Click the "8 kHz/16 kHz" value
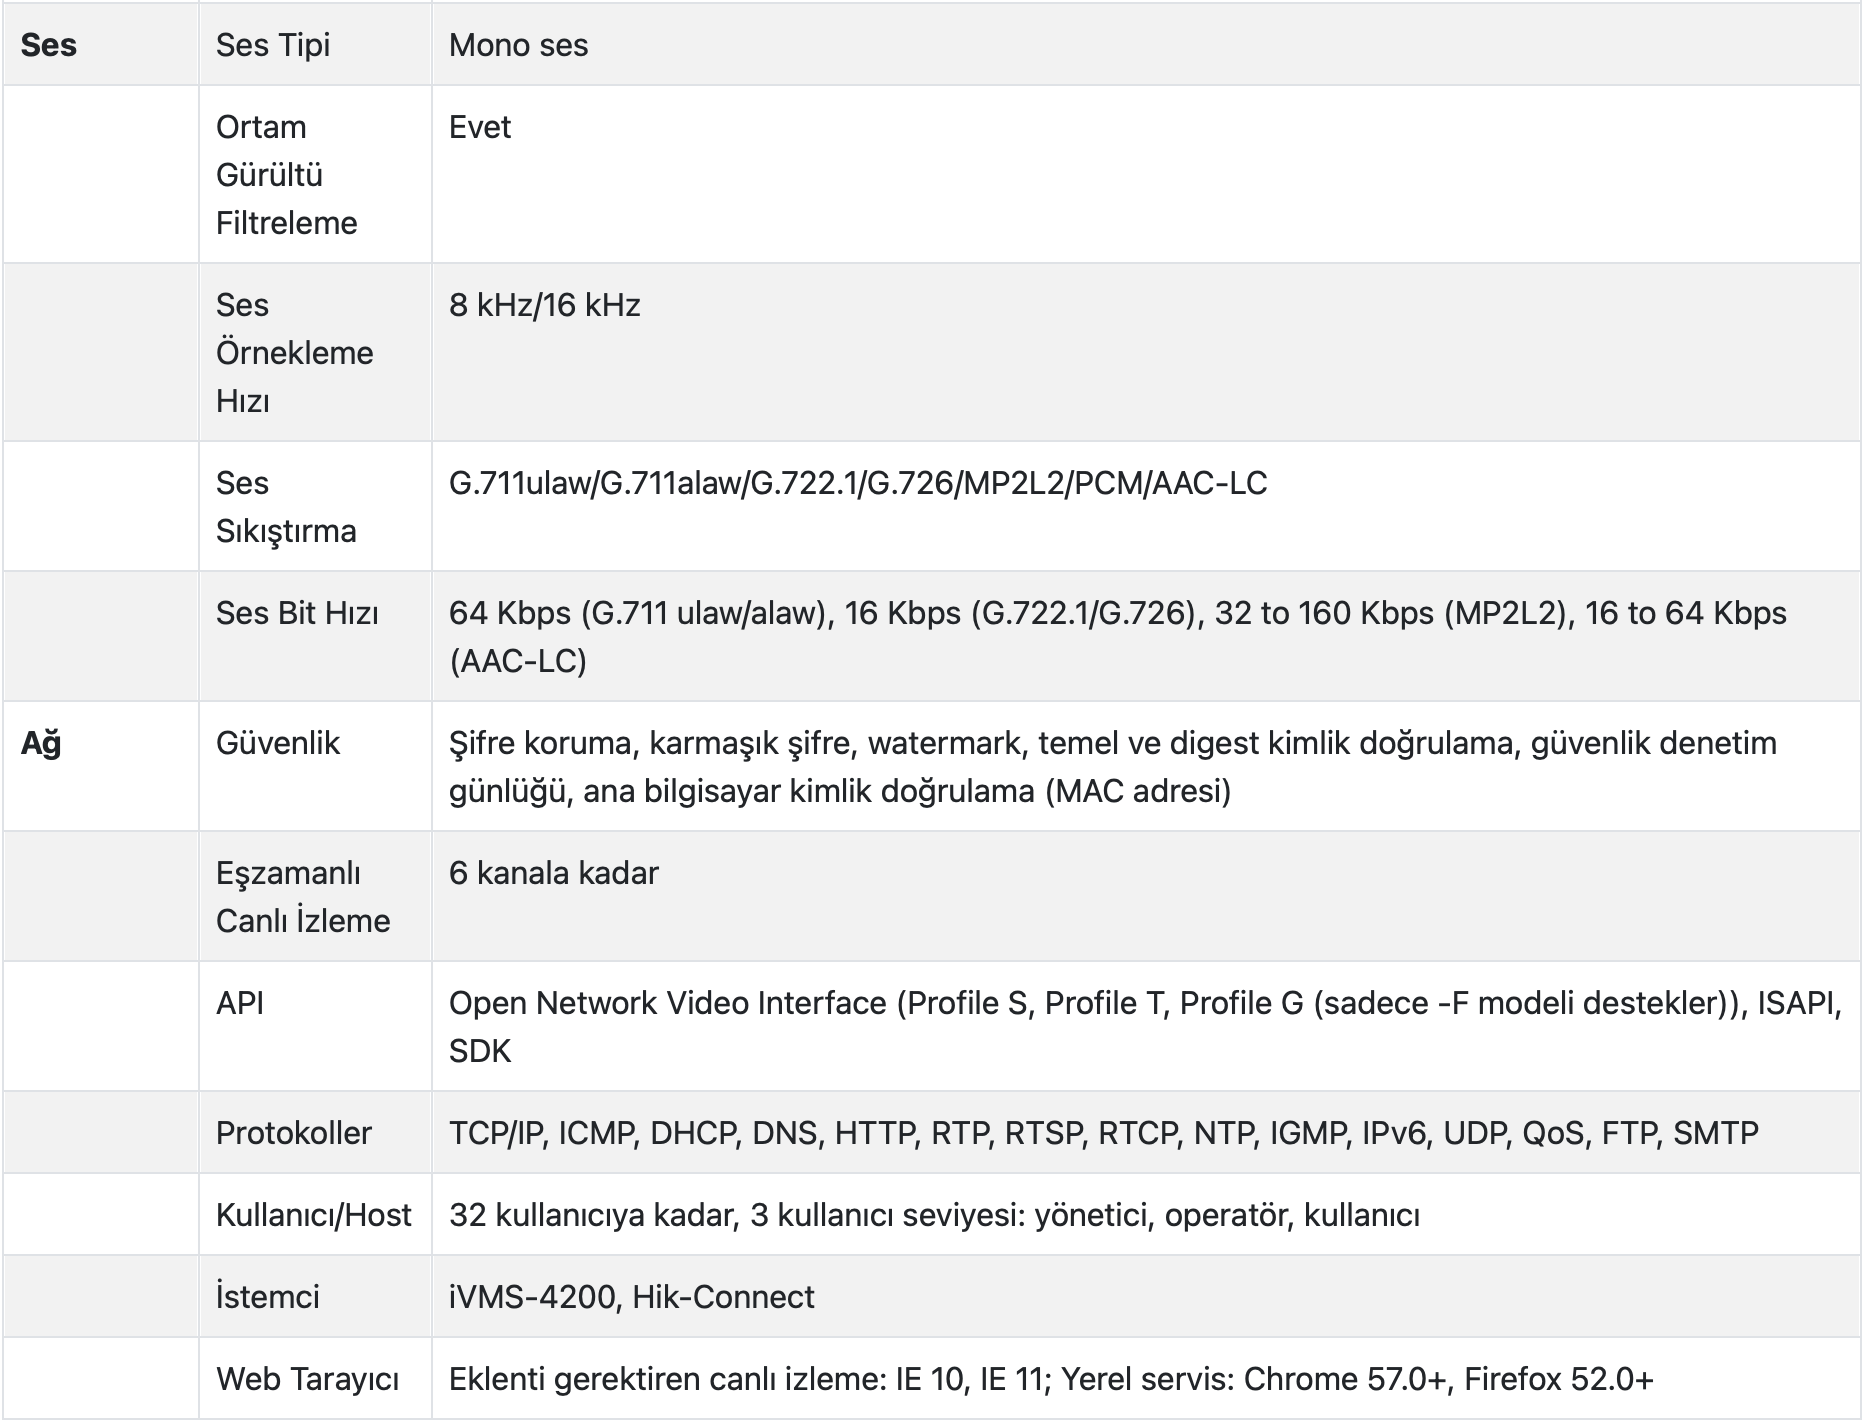The width and height of the screenshot is (1862, 1420). (x=544, y=305)
